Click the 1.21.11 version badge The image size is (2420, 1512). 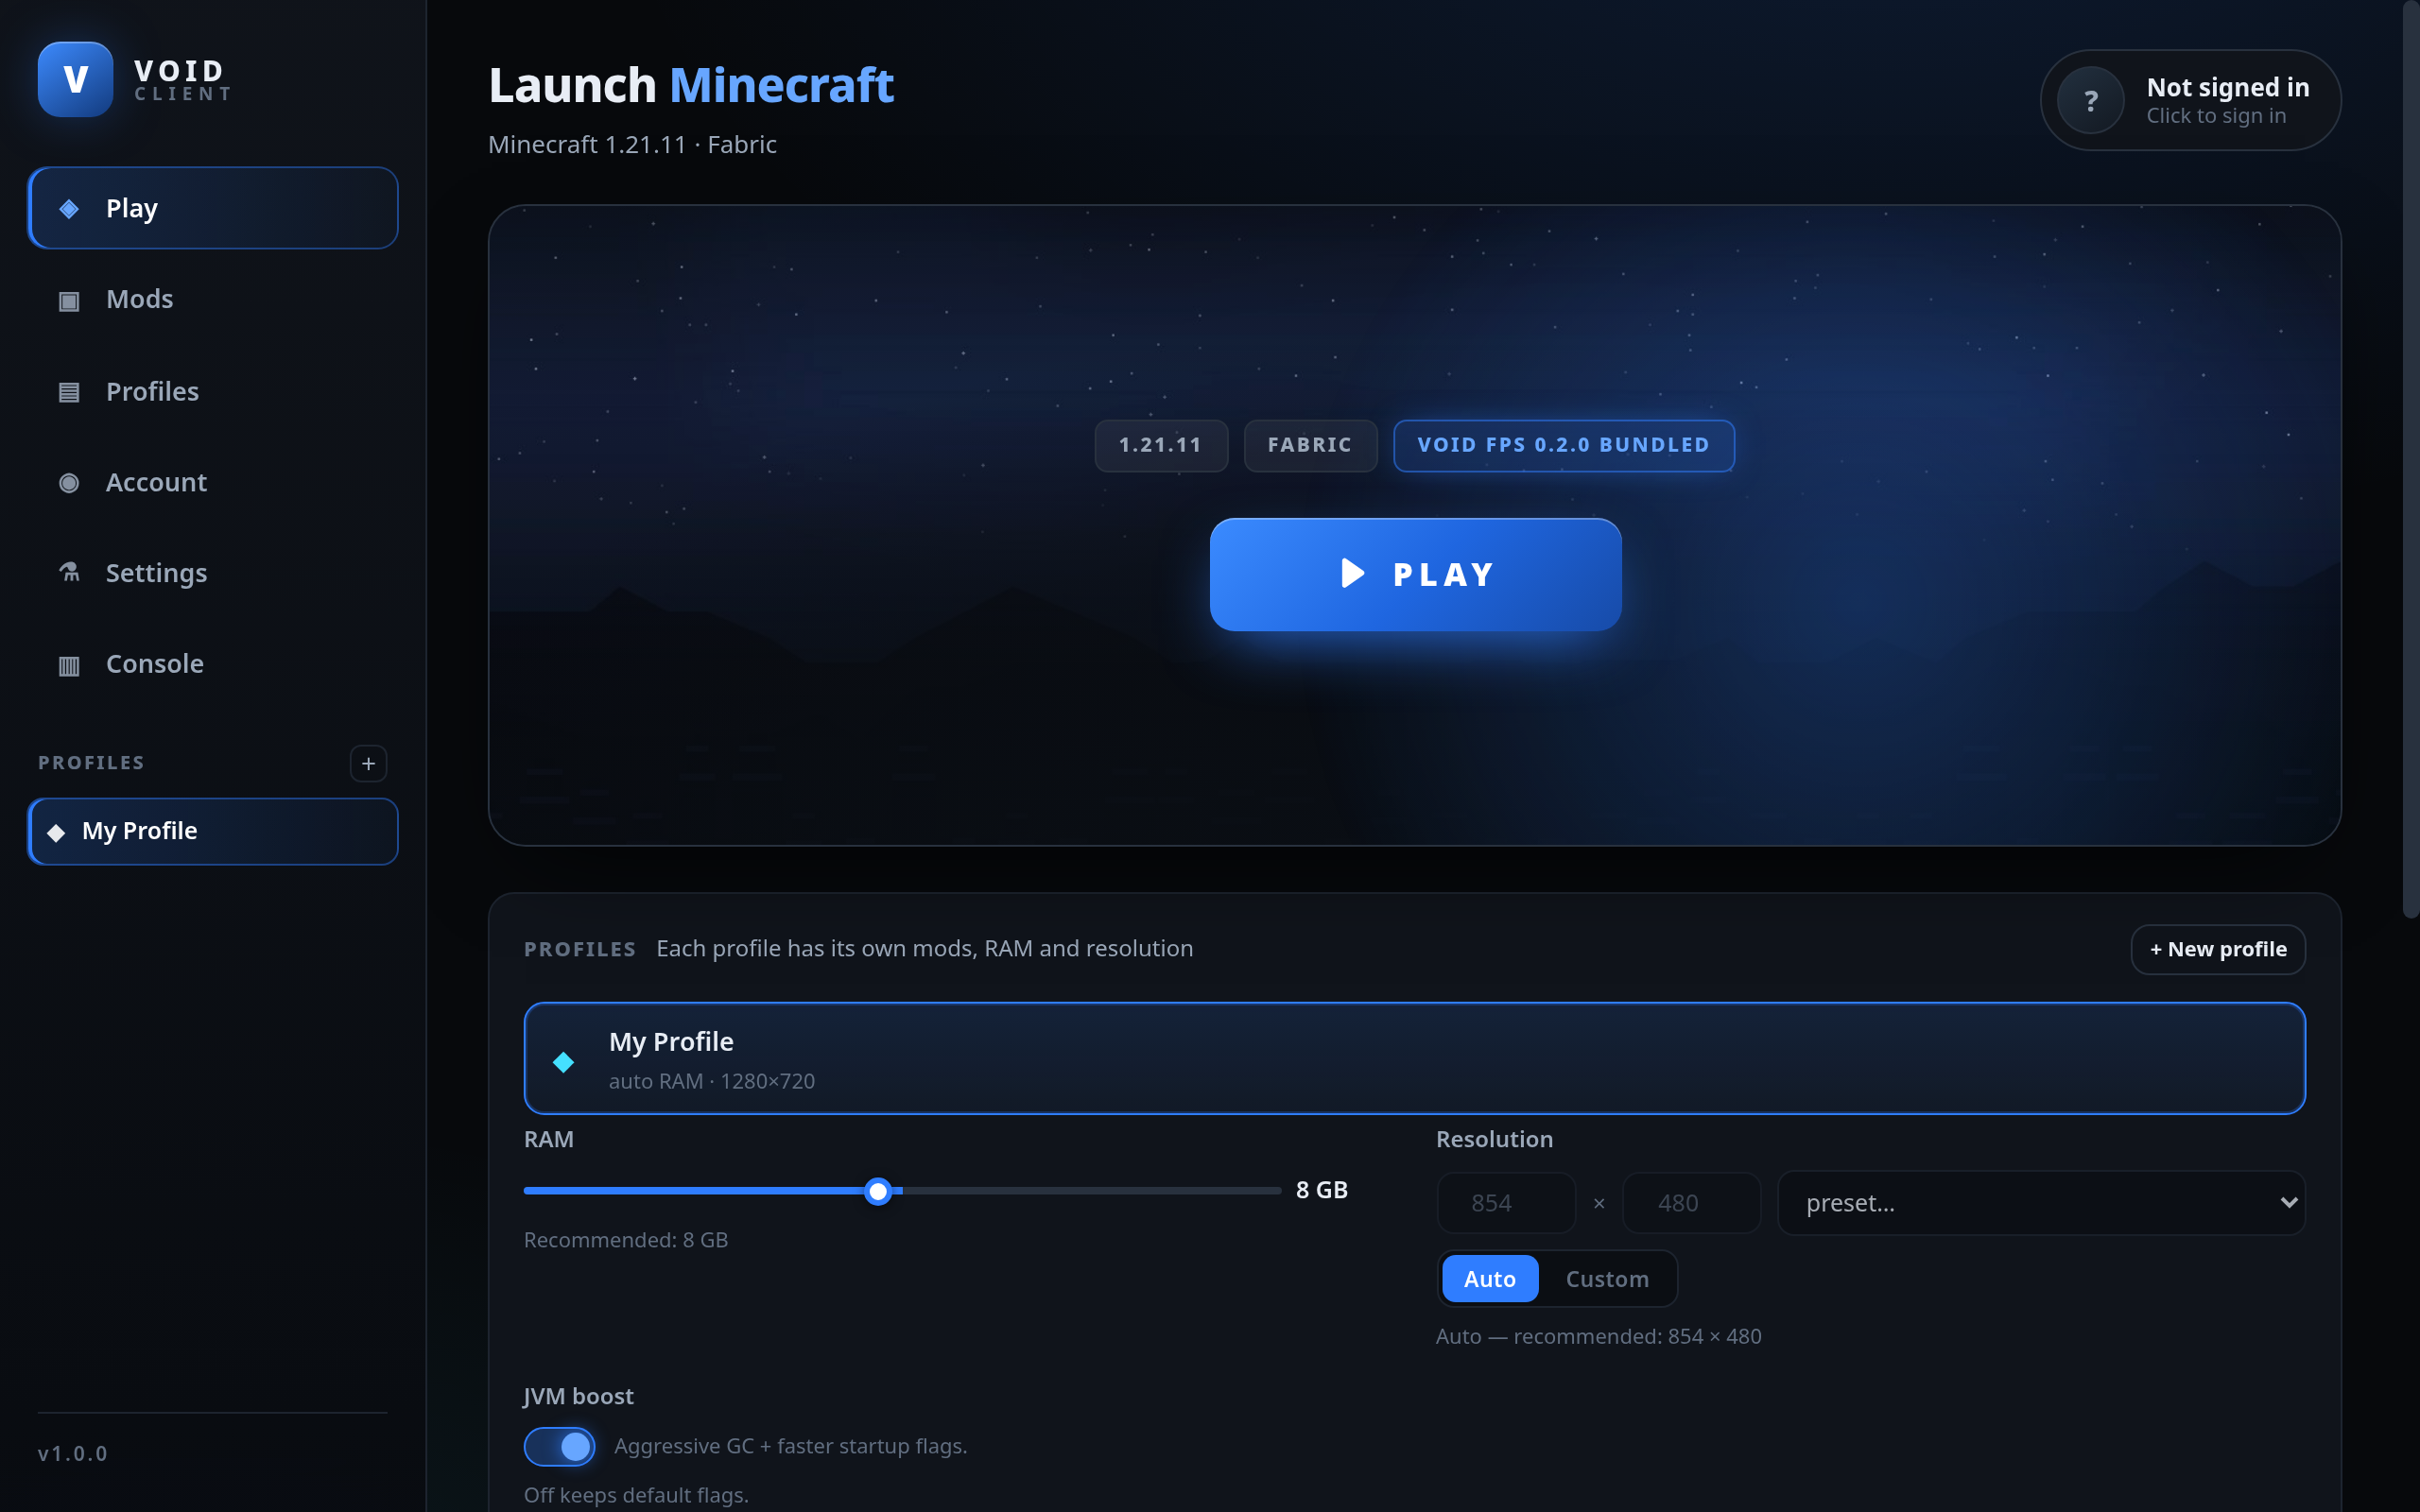pos(1161,445)
